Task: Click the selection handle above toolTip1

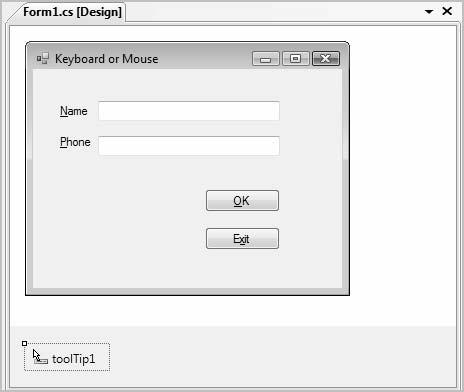Action: point(24,343)
